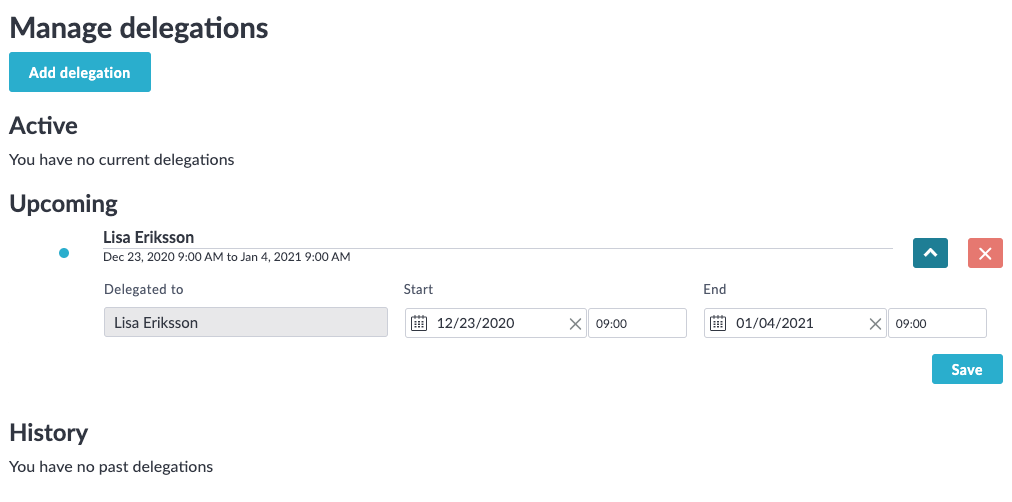The width and height of the screenshot is (1012, 502).
Task: Click the Upcoming section heading
Action: (64, 203)
